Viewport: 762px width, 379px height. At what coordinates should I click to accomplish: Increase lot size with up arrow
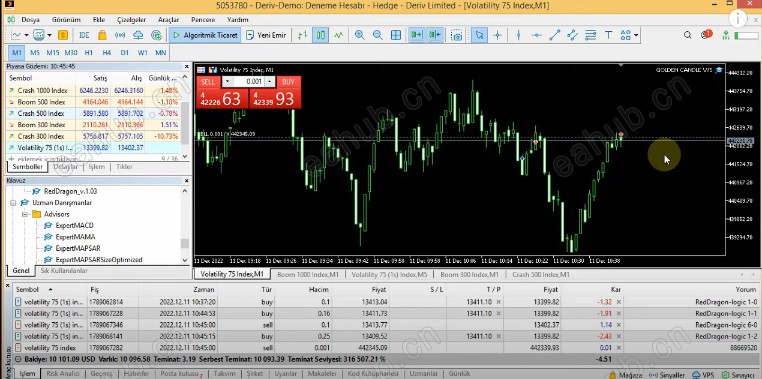tap(270, 82)
